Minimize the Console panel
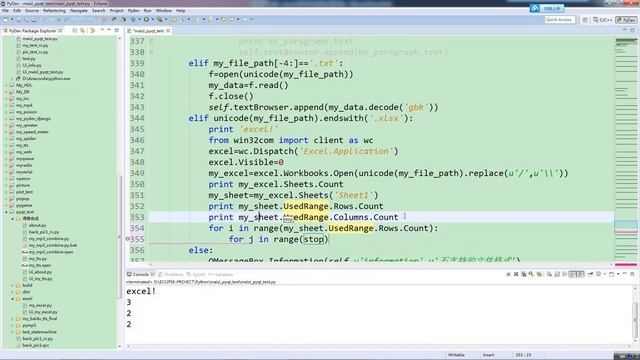640x360 pixels. point(624,274)
